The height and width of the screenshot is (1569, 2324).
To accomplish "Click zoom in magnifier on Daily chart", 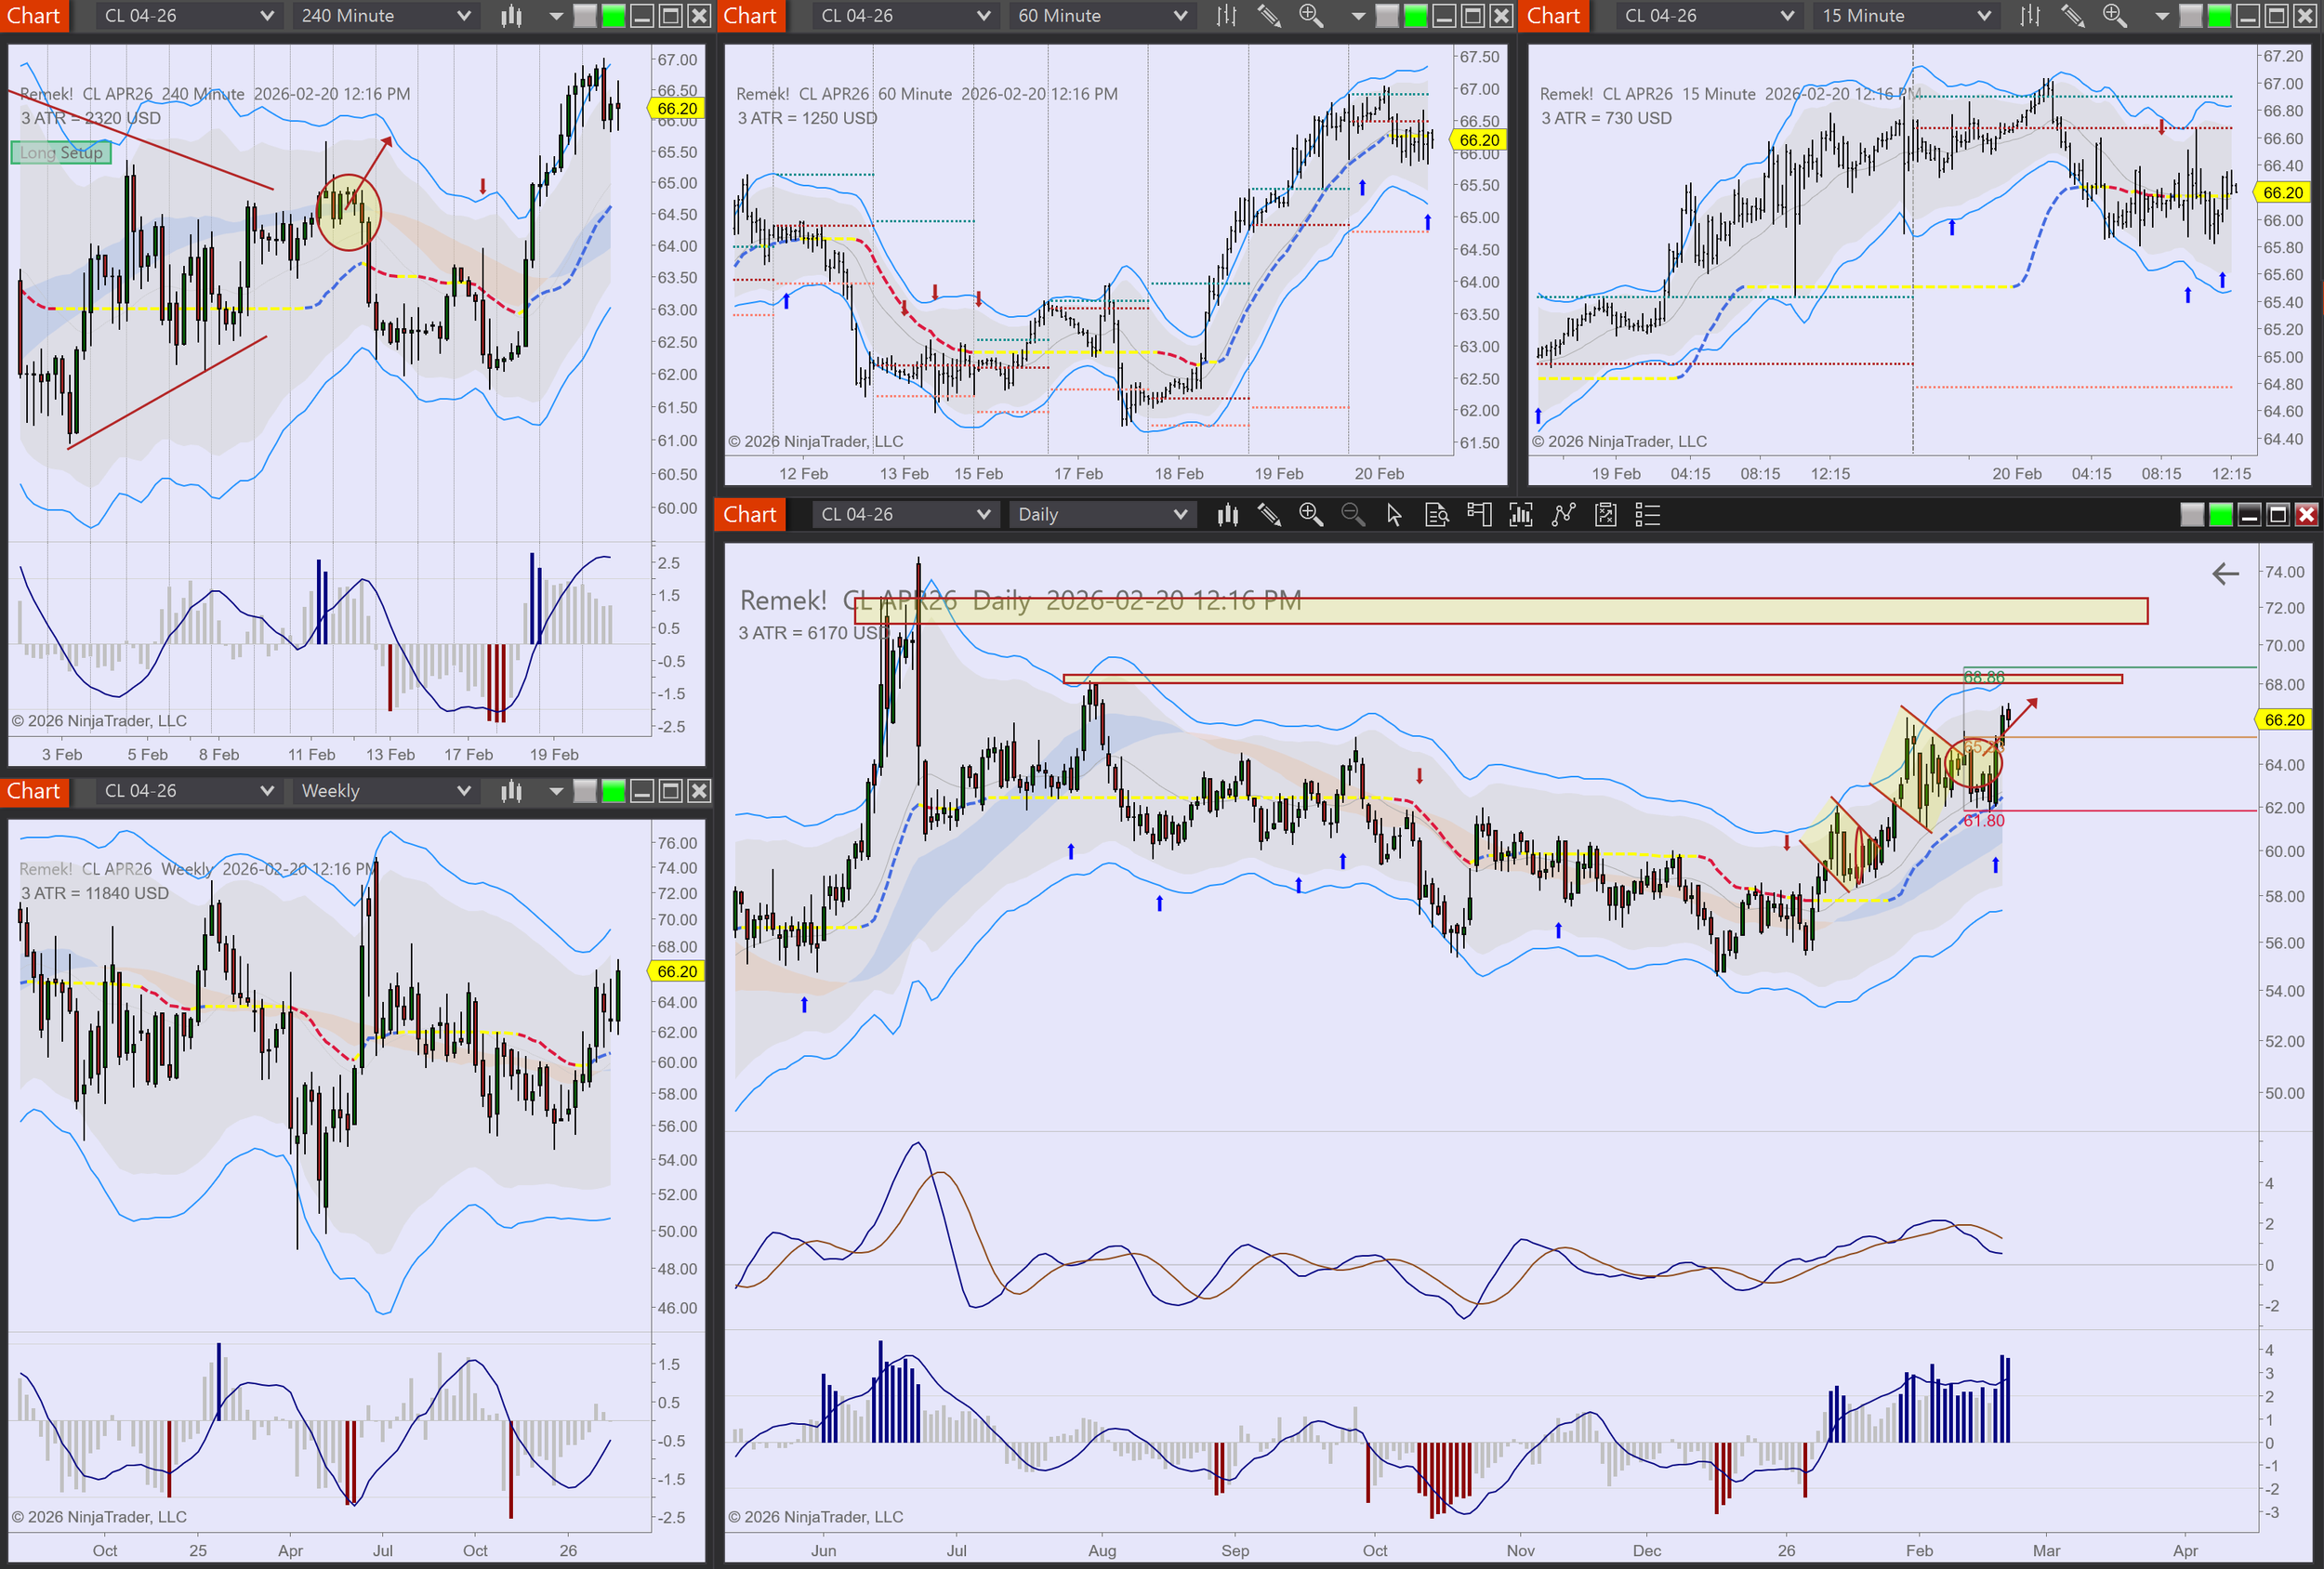I will click(x=1310, y=515).
